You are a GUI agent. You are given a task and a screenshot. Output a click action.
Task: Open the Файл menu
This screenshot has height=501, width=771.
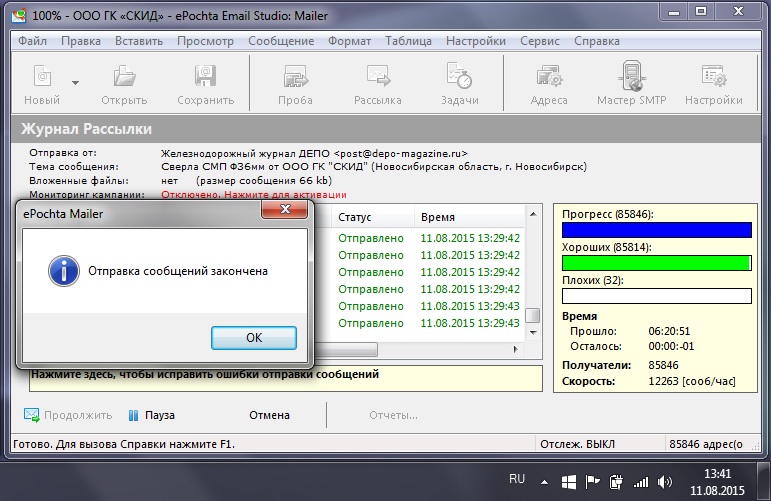32,41
